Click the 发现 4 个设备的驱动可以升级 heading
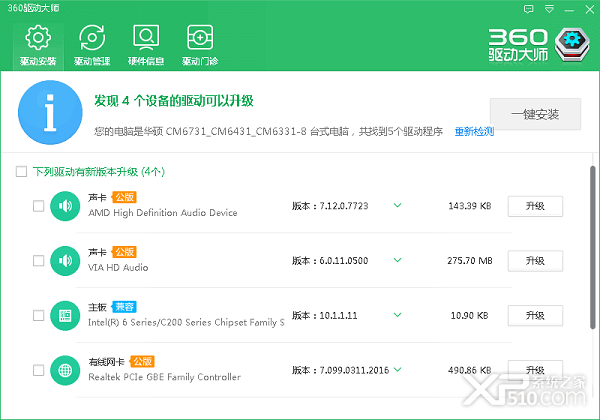The height and width of the screenshot is (420, 600). point(174,101)
